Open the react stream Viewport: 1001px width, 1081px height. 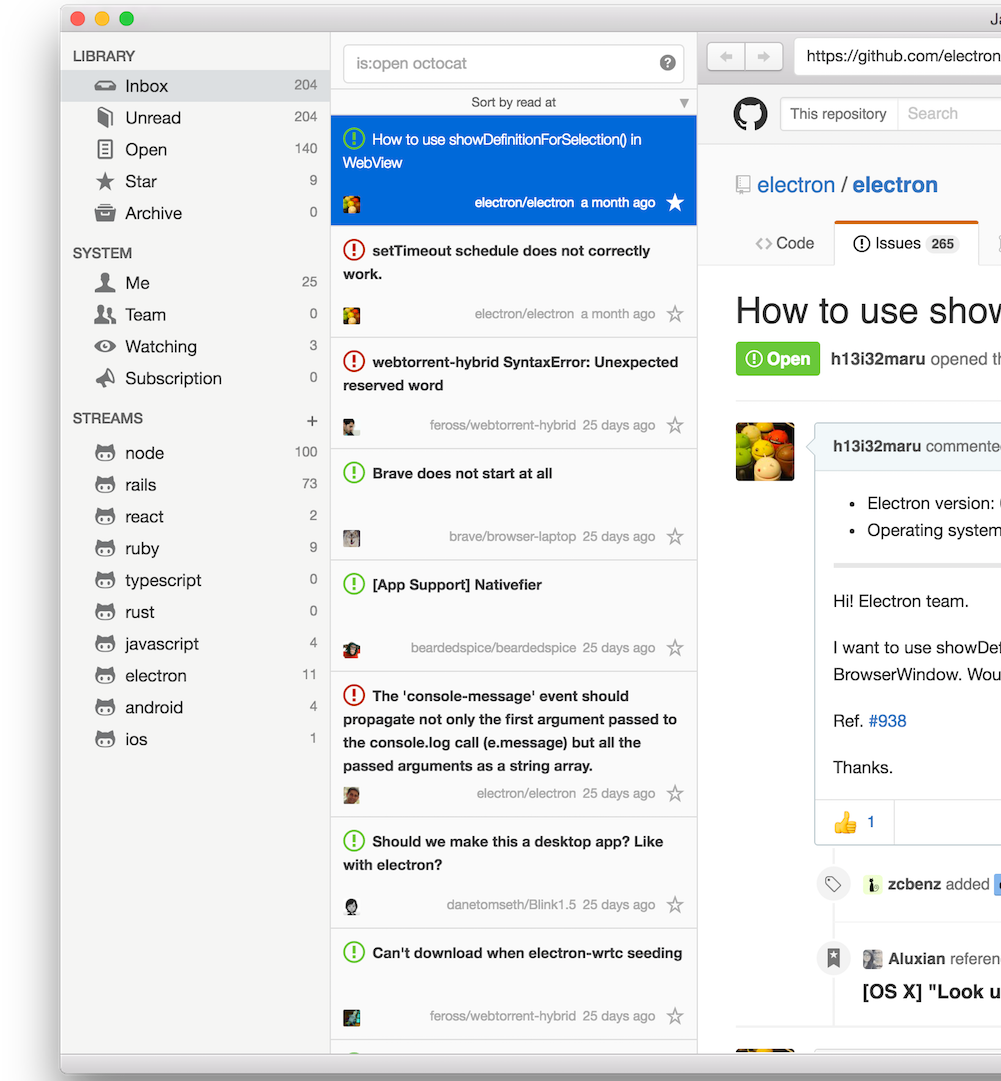pos(195,516)
